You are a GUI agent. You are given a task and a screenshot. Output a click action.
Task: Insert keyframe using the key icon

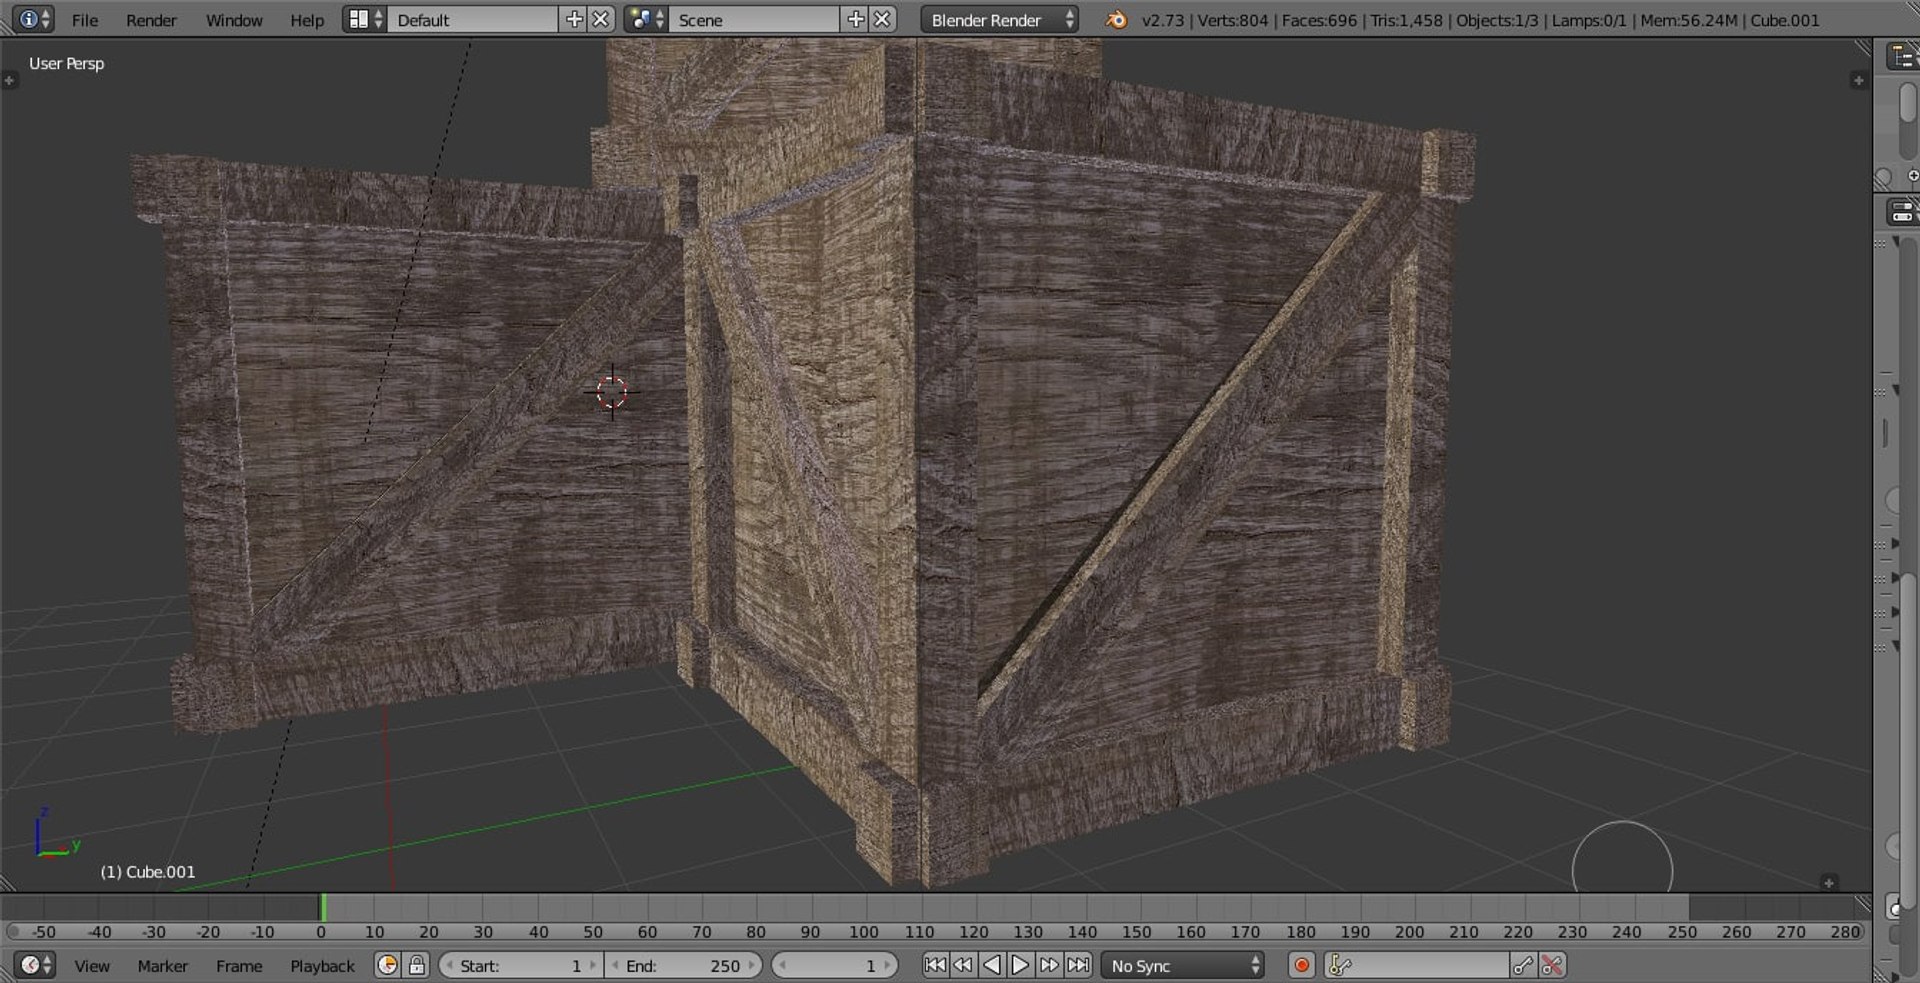tap(1522, 965)
